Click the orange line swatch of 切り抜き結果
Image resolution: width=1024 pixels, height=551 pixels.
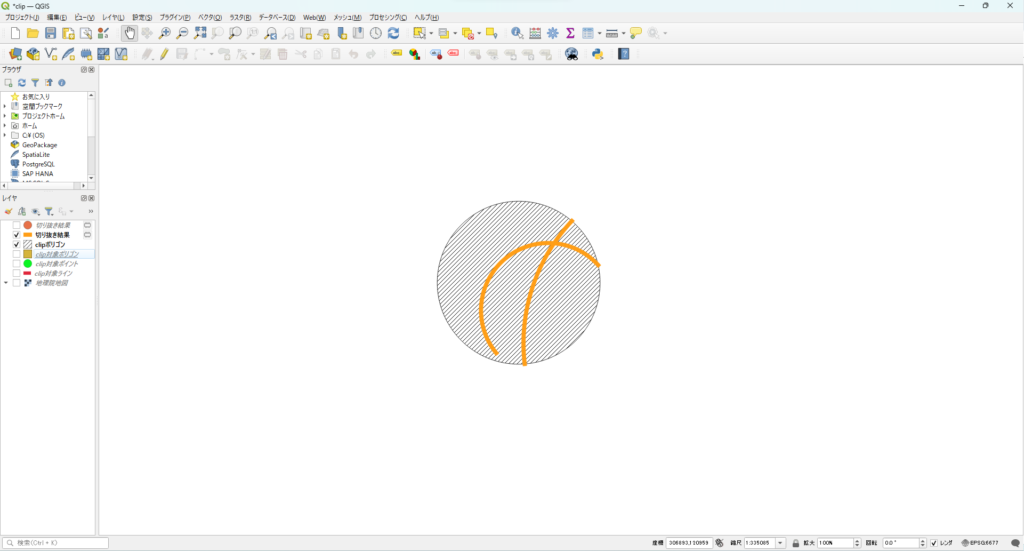coord(27,235)
